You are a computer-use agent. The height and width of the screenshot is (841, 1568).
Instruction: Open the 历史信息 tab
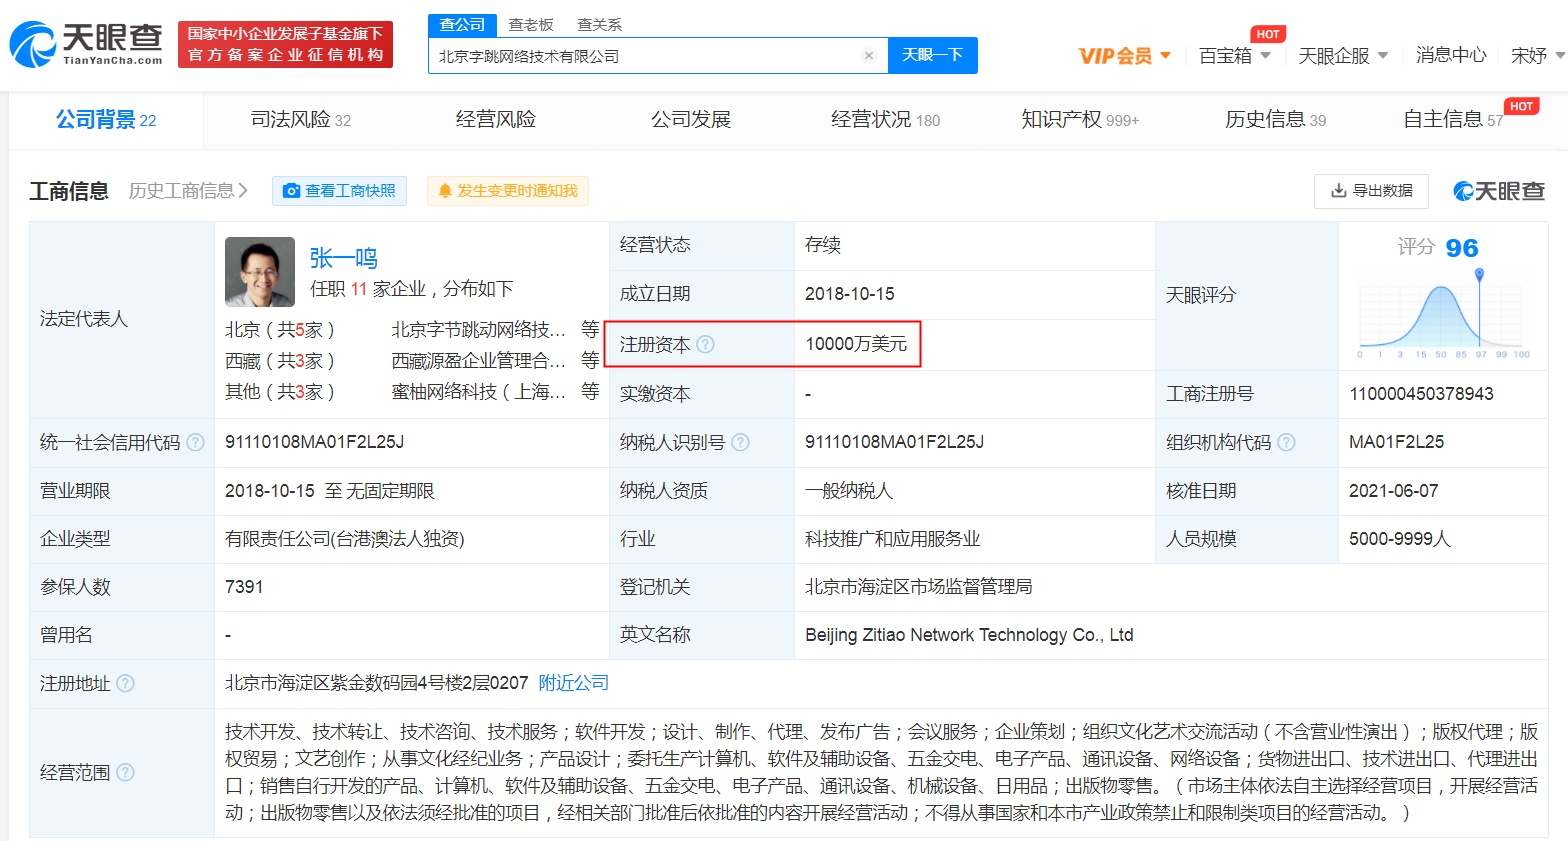pyautogui.click(x=1275, y=120)
